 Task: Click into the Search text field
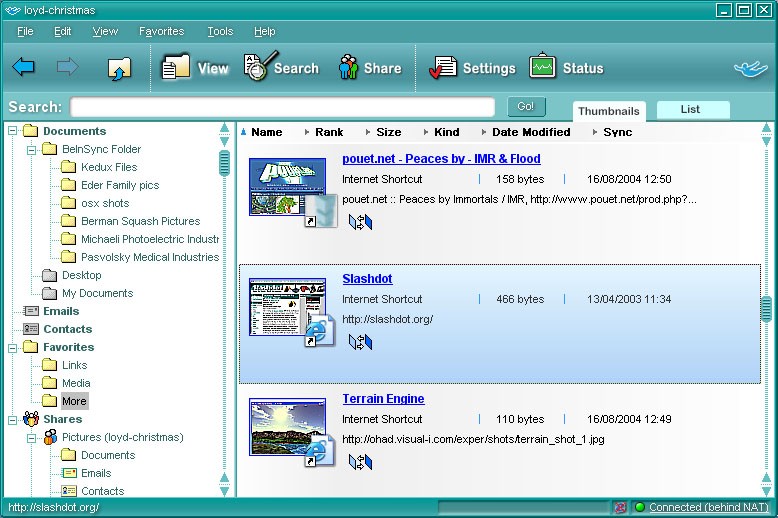pyautogui.click(x=282, y=107)
